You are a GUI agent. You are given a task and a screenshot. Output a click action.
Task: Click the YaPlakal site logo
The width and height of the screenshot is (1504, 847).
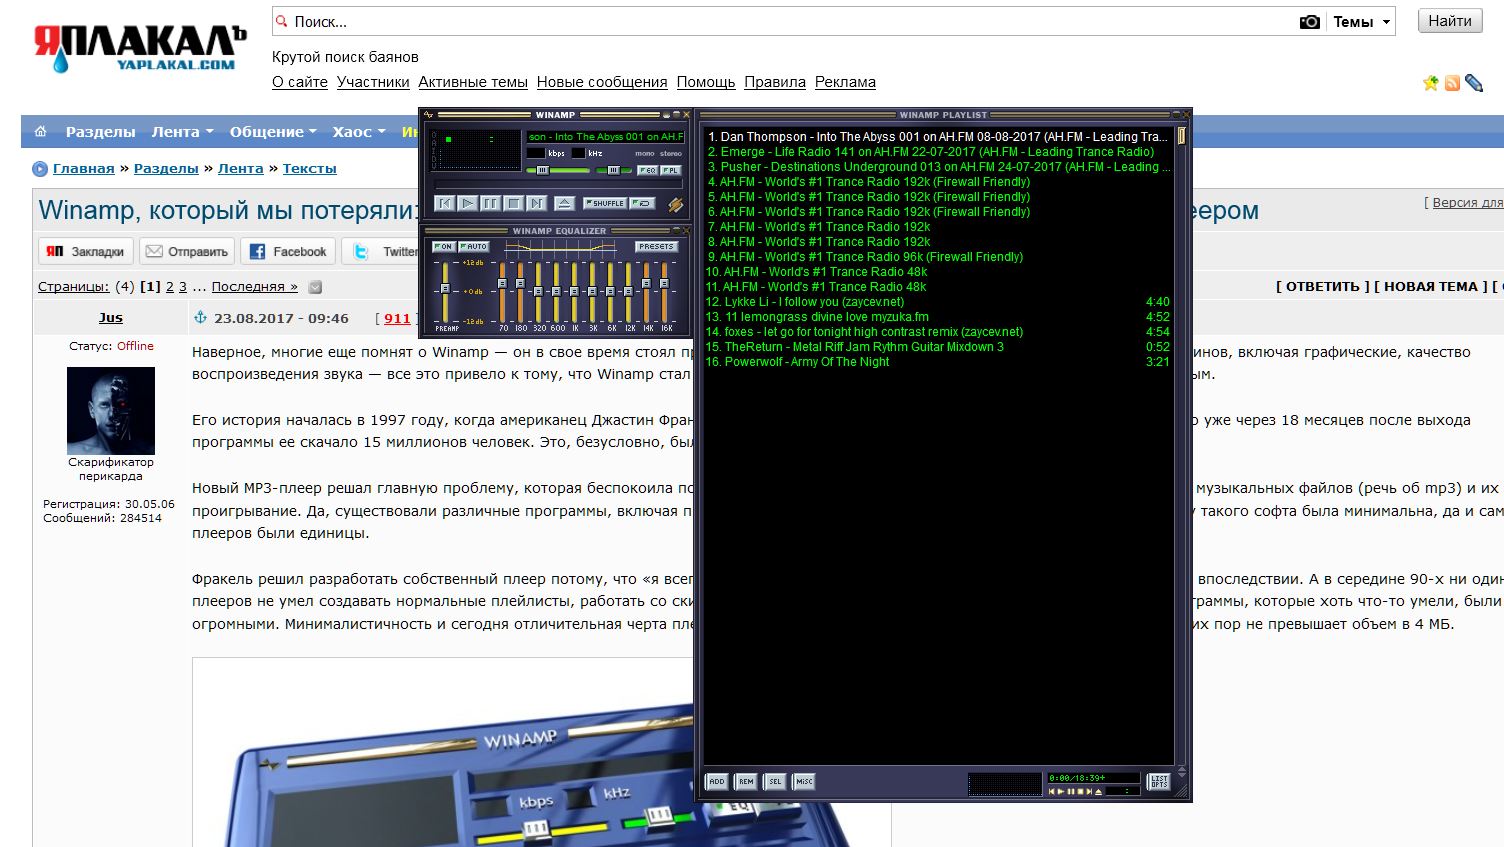coord(140,48)
